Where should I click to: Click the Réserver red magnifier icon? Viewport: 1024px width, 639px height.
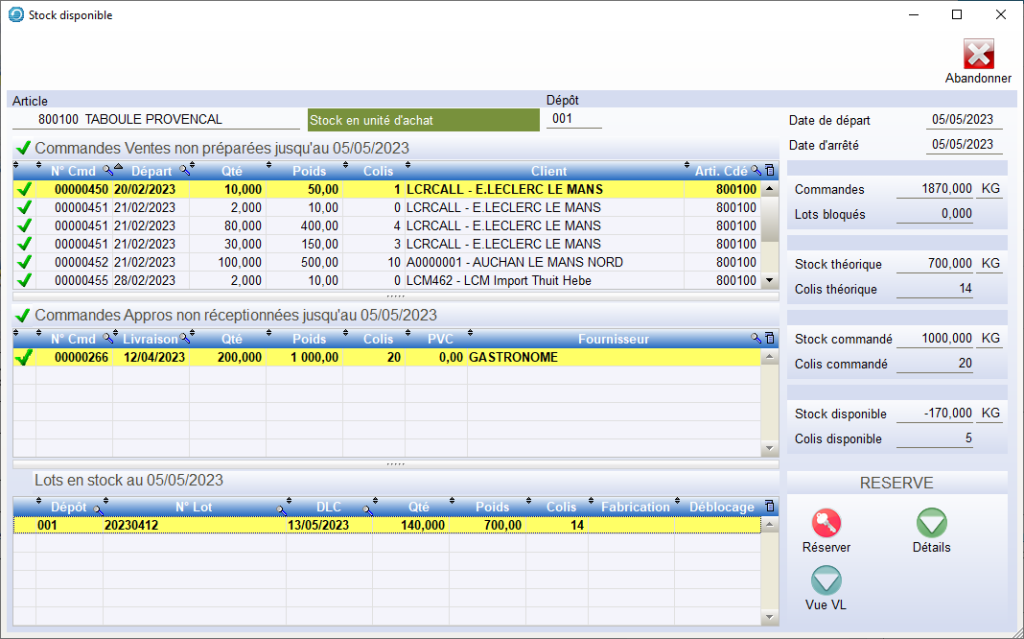(x=826, y=523)
